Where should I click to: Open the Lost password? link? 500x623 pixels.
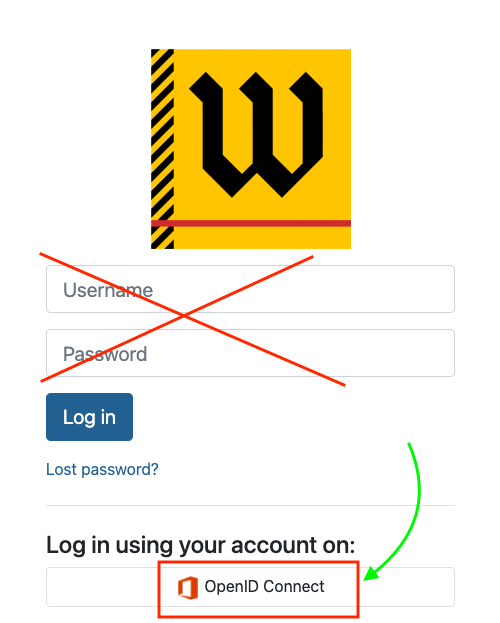point(102,469)
